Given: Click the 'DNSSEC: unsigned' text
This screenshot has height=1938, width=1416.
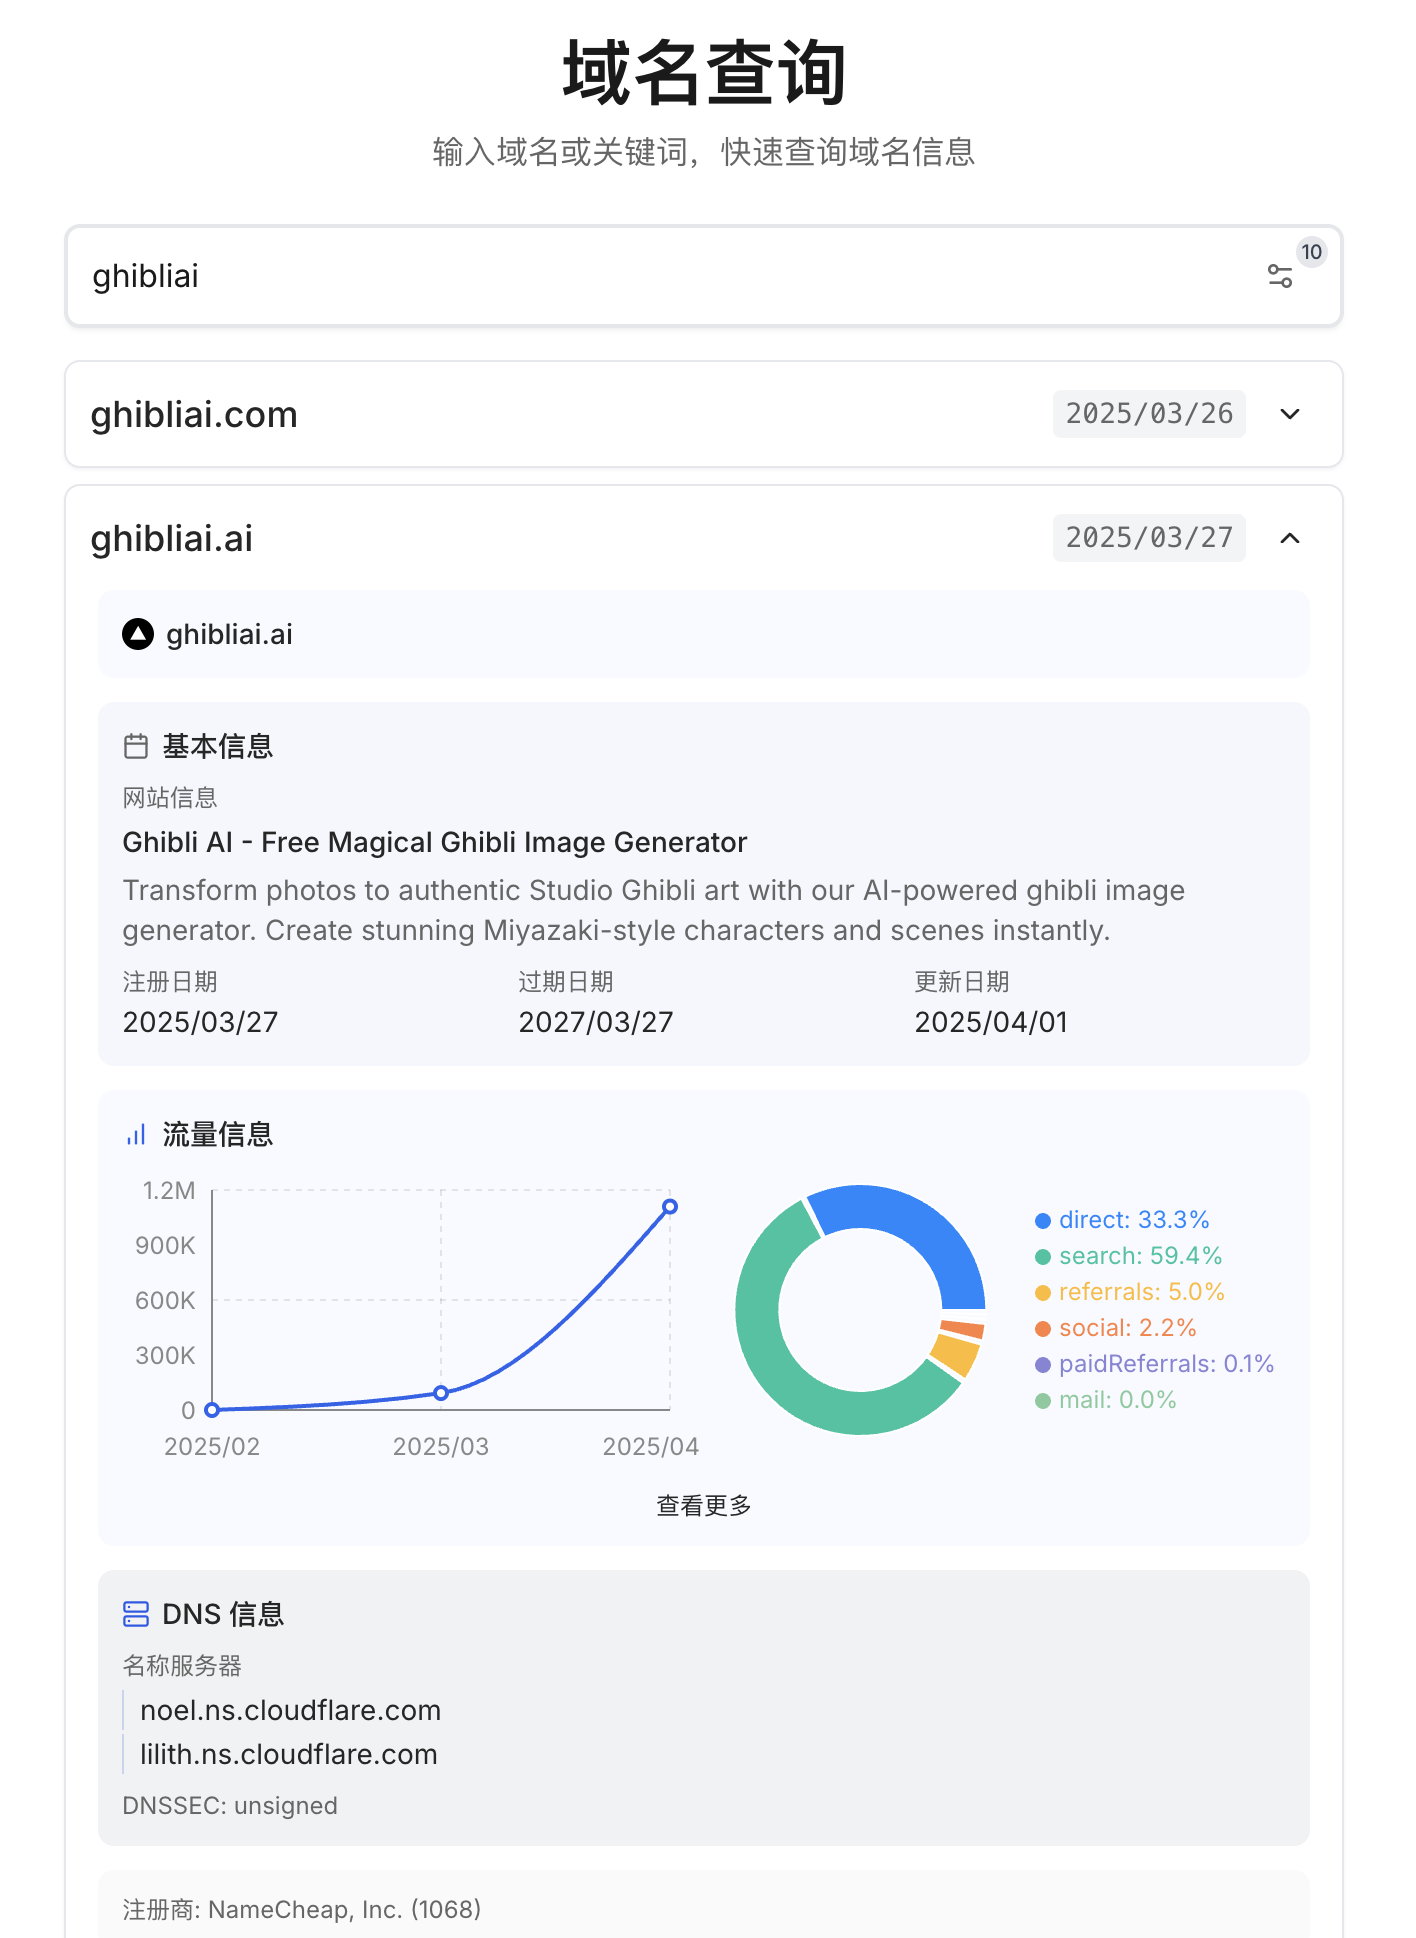Looking at the screenshot, I should 230,1806.
